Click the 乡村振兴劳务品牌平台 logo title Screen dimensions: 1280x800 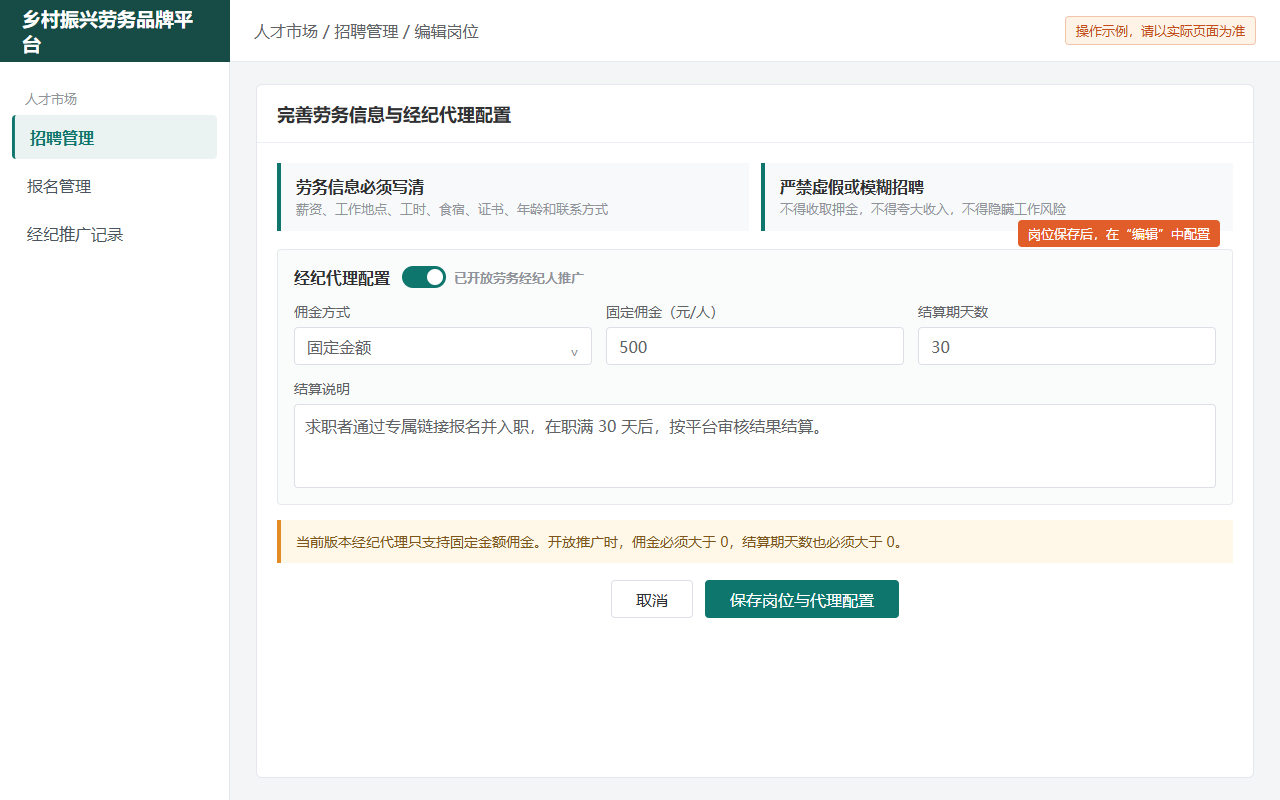point(108,31)
